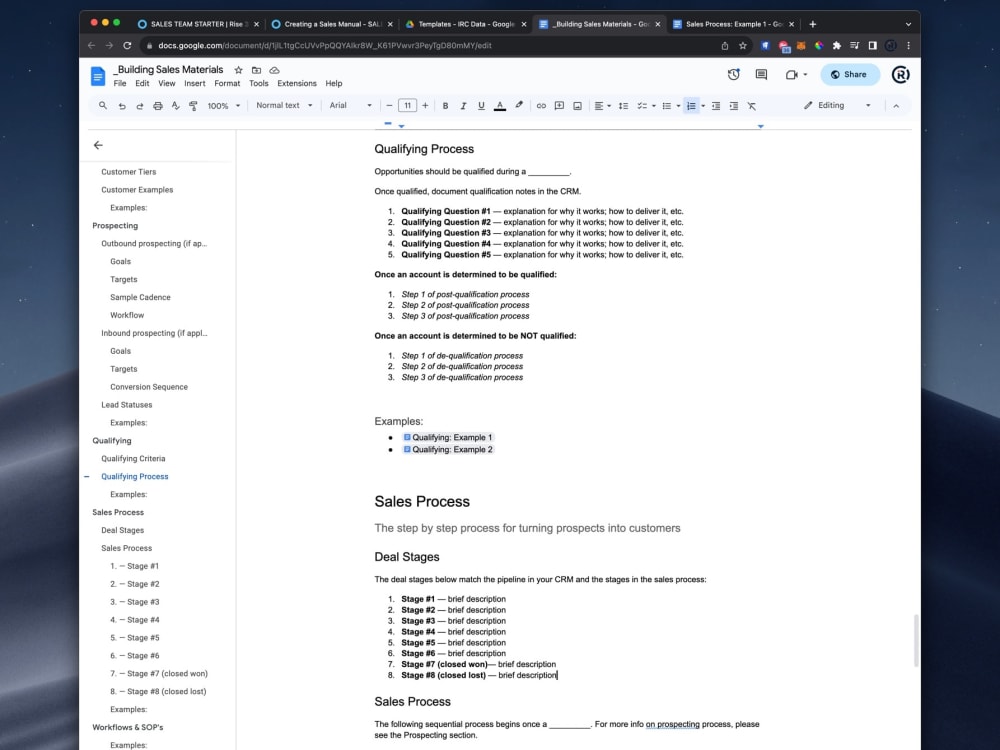
Task: Open the checklist options arrow
Action: 654,106
